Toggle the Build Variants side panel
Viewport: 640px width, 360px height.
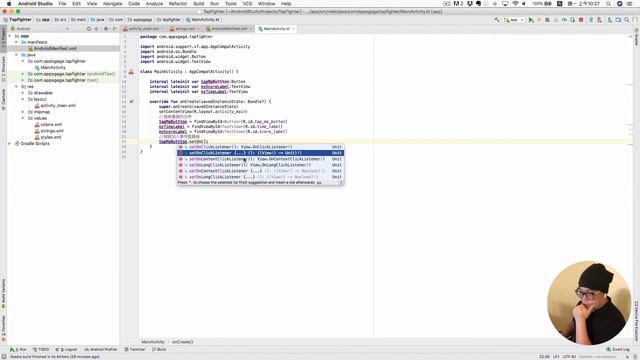(x=3, y=294)
